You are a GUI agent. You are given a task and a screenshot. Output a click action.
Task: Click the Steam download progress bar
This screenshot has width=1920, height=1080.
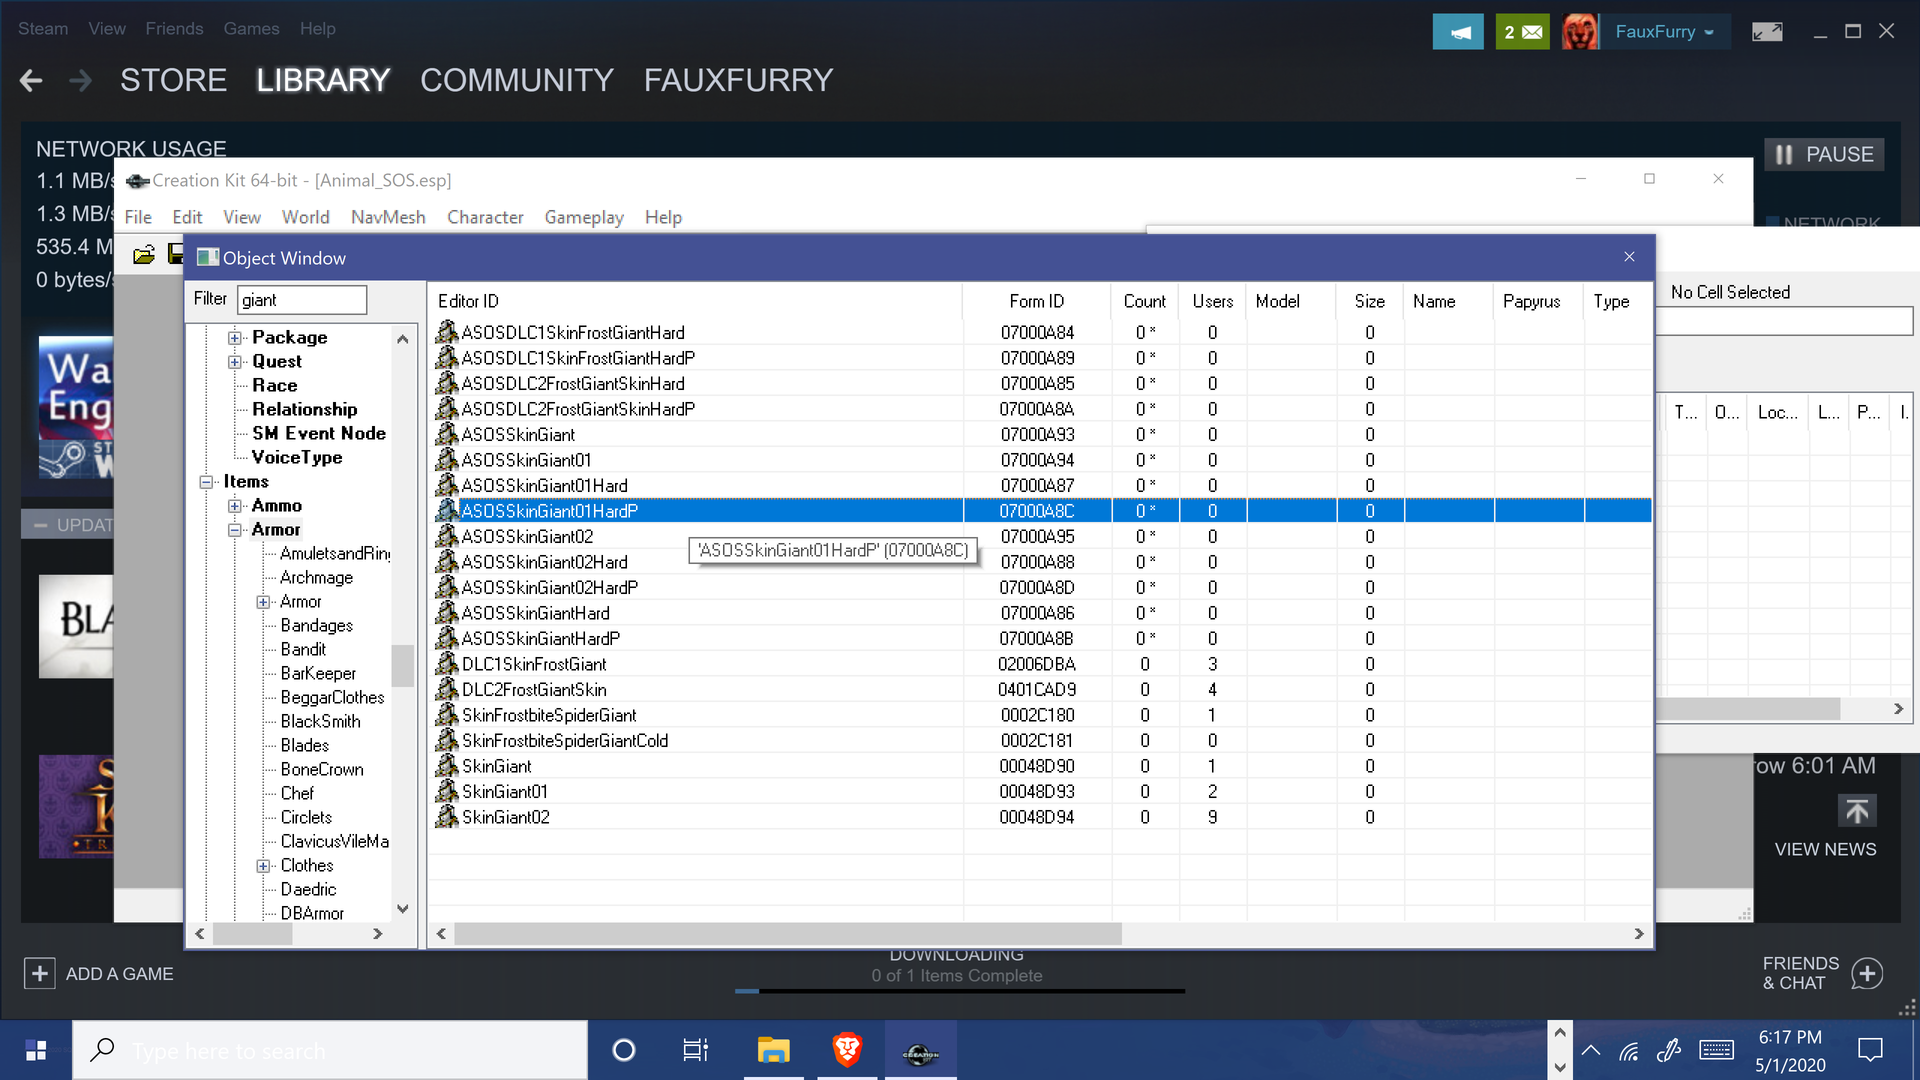click(x=959, y=991)
